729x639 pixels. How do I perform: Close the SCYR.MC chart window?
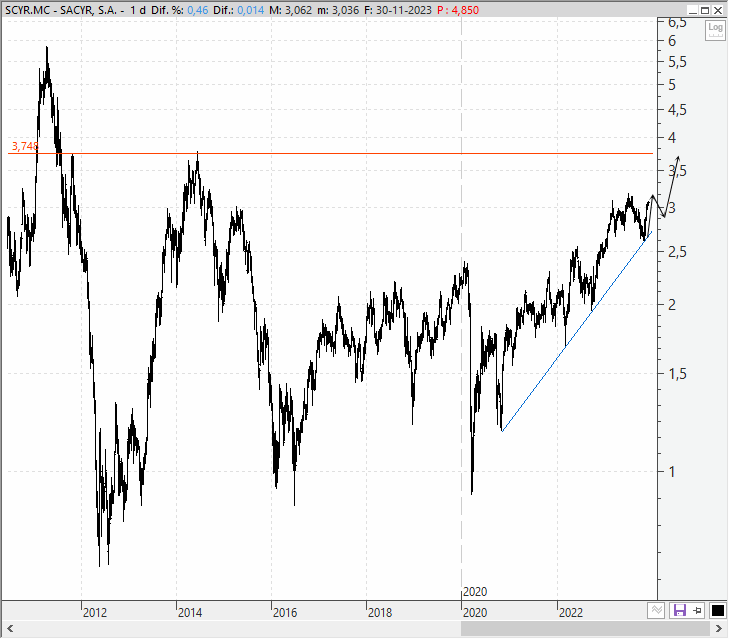click(718, 10)
